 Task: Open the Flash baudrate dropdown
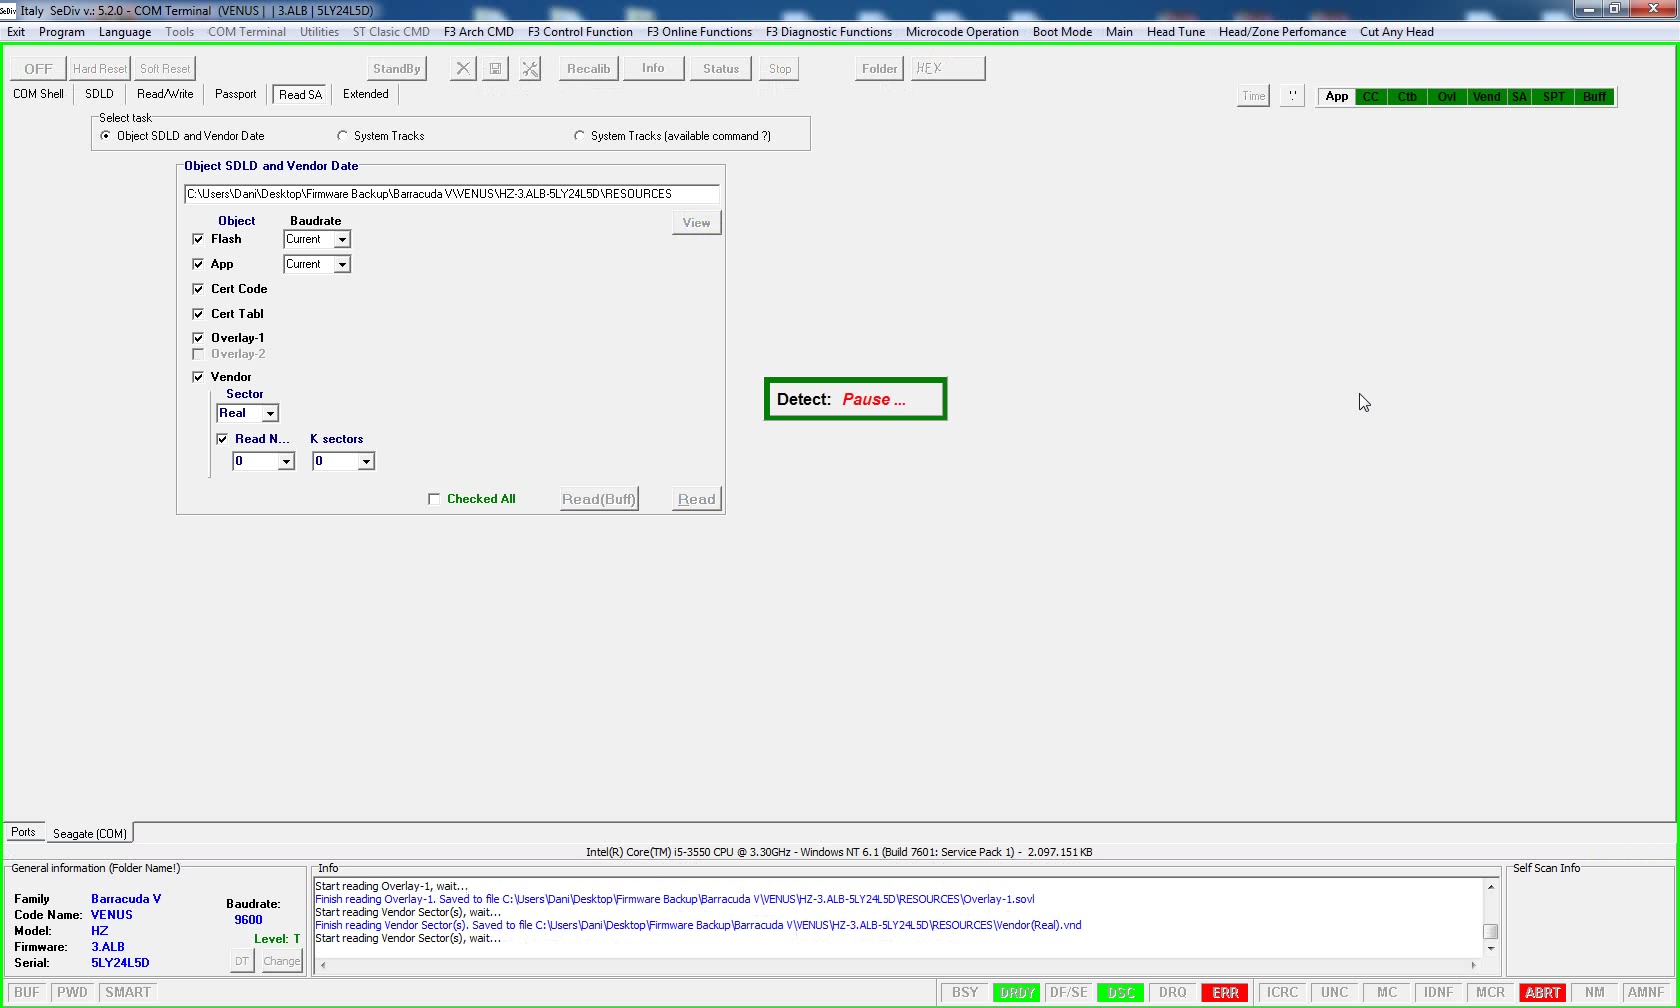342,240
